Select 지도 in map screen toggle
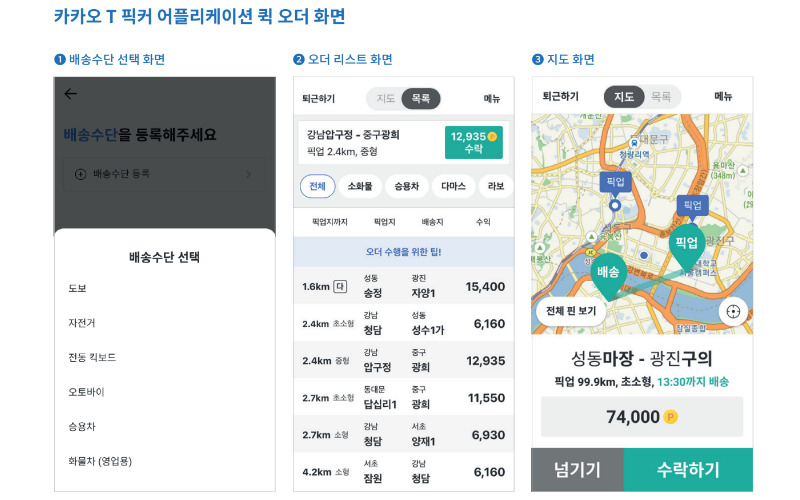800x500 pixels. pyautogui.click(x=624, y=96)
